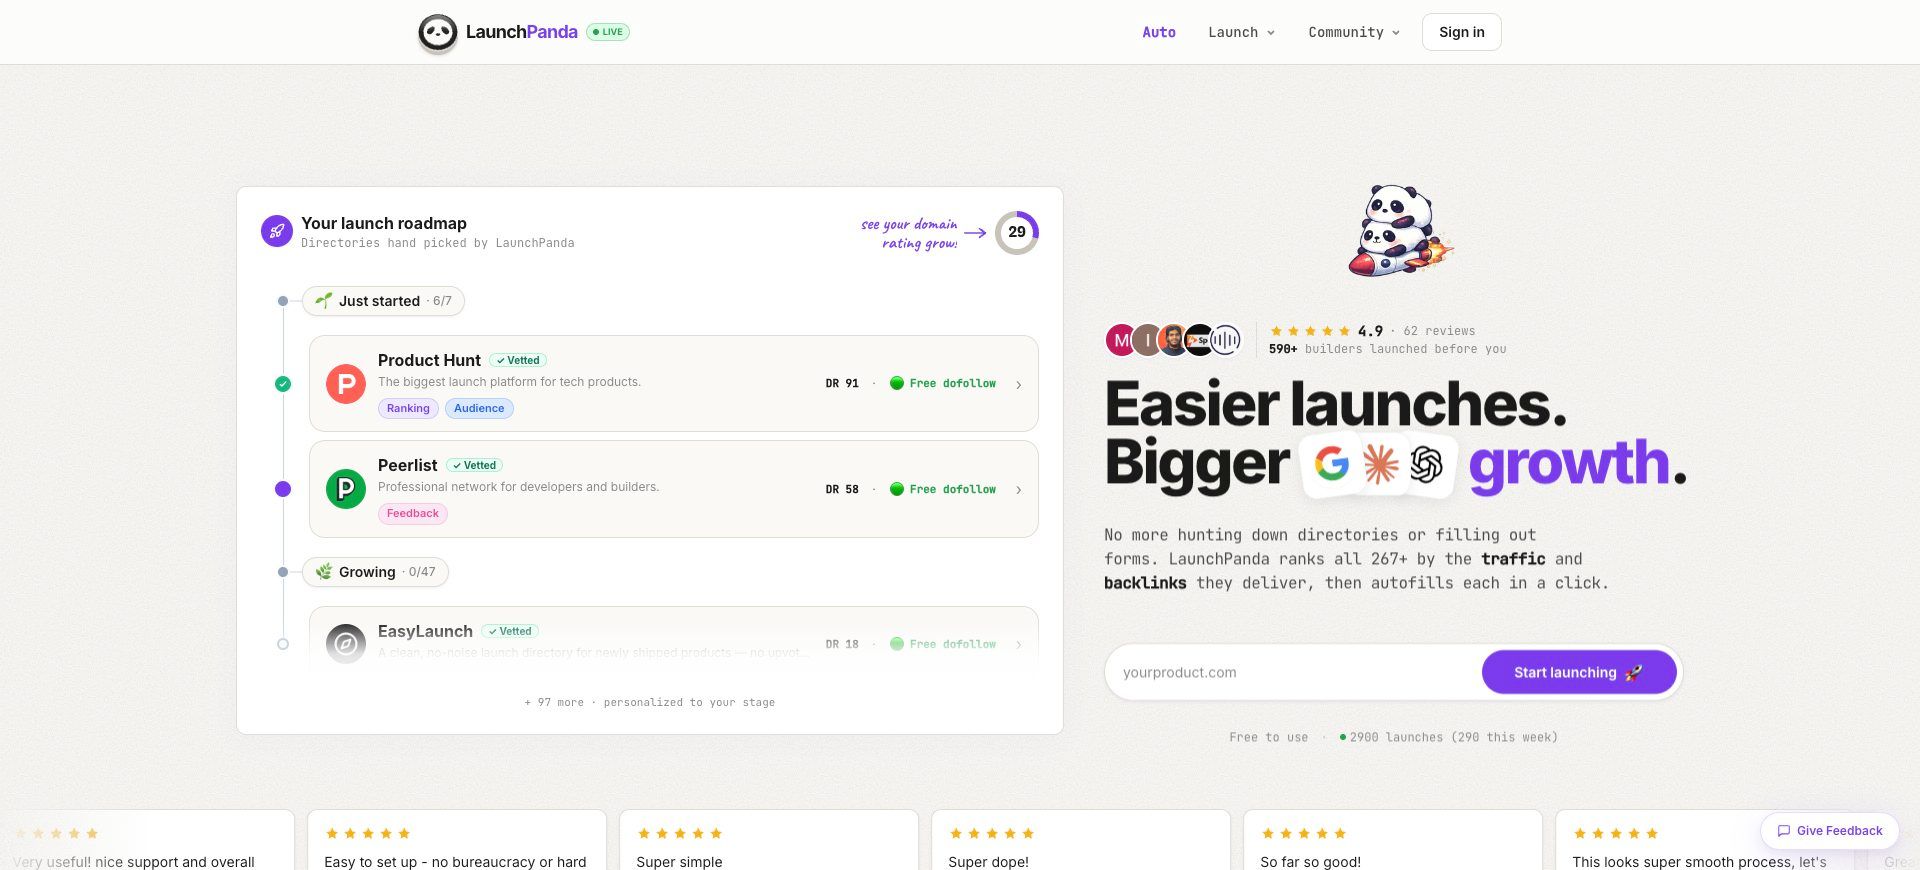Screen dimensions: 1920x870
Task: Click the EasyLaunch compass logo icon
Action: coord(346,644)
